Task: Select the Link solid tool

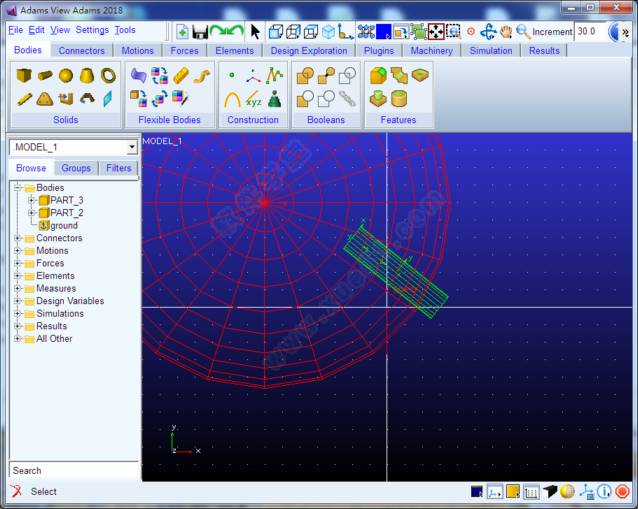Action: tap(24, 99)
